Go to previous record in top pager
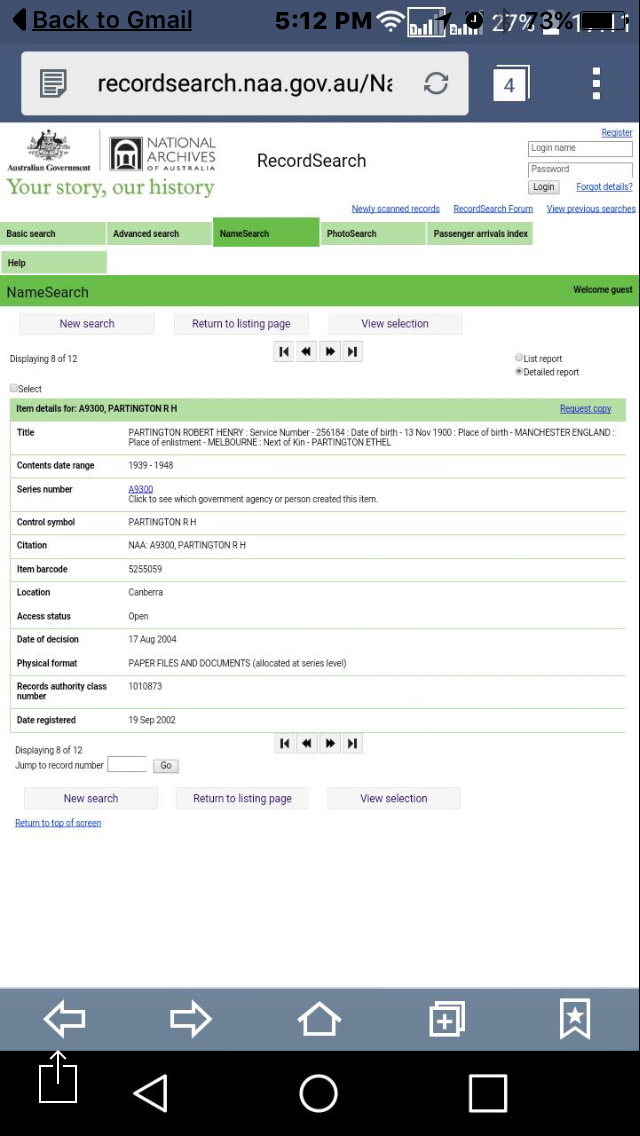The width and height of the screenshot is (640, 1136). click(307, 351)
